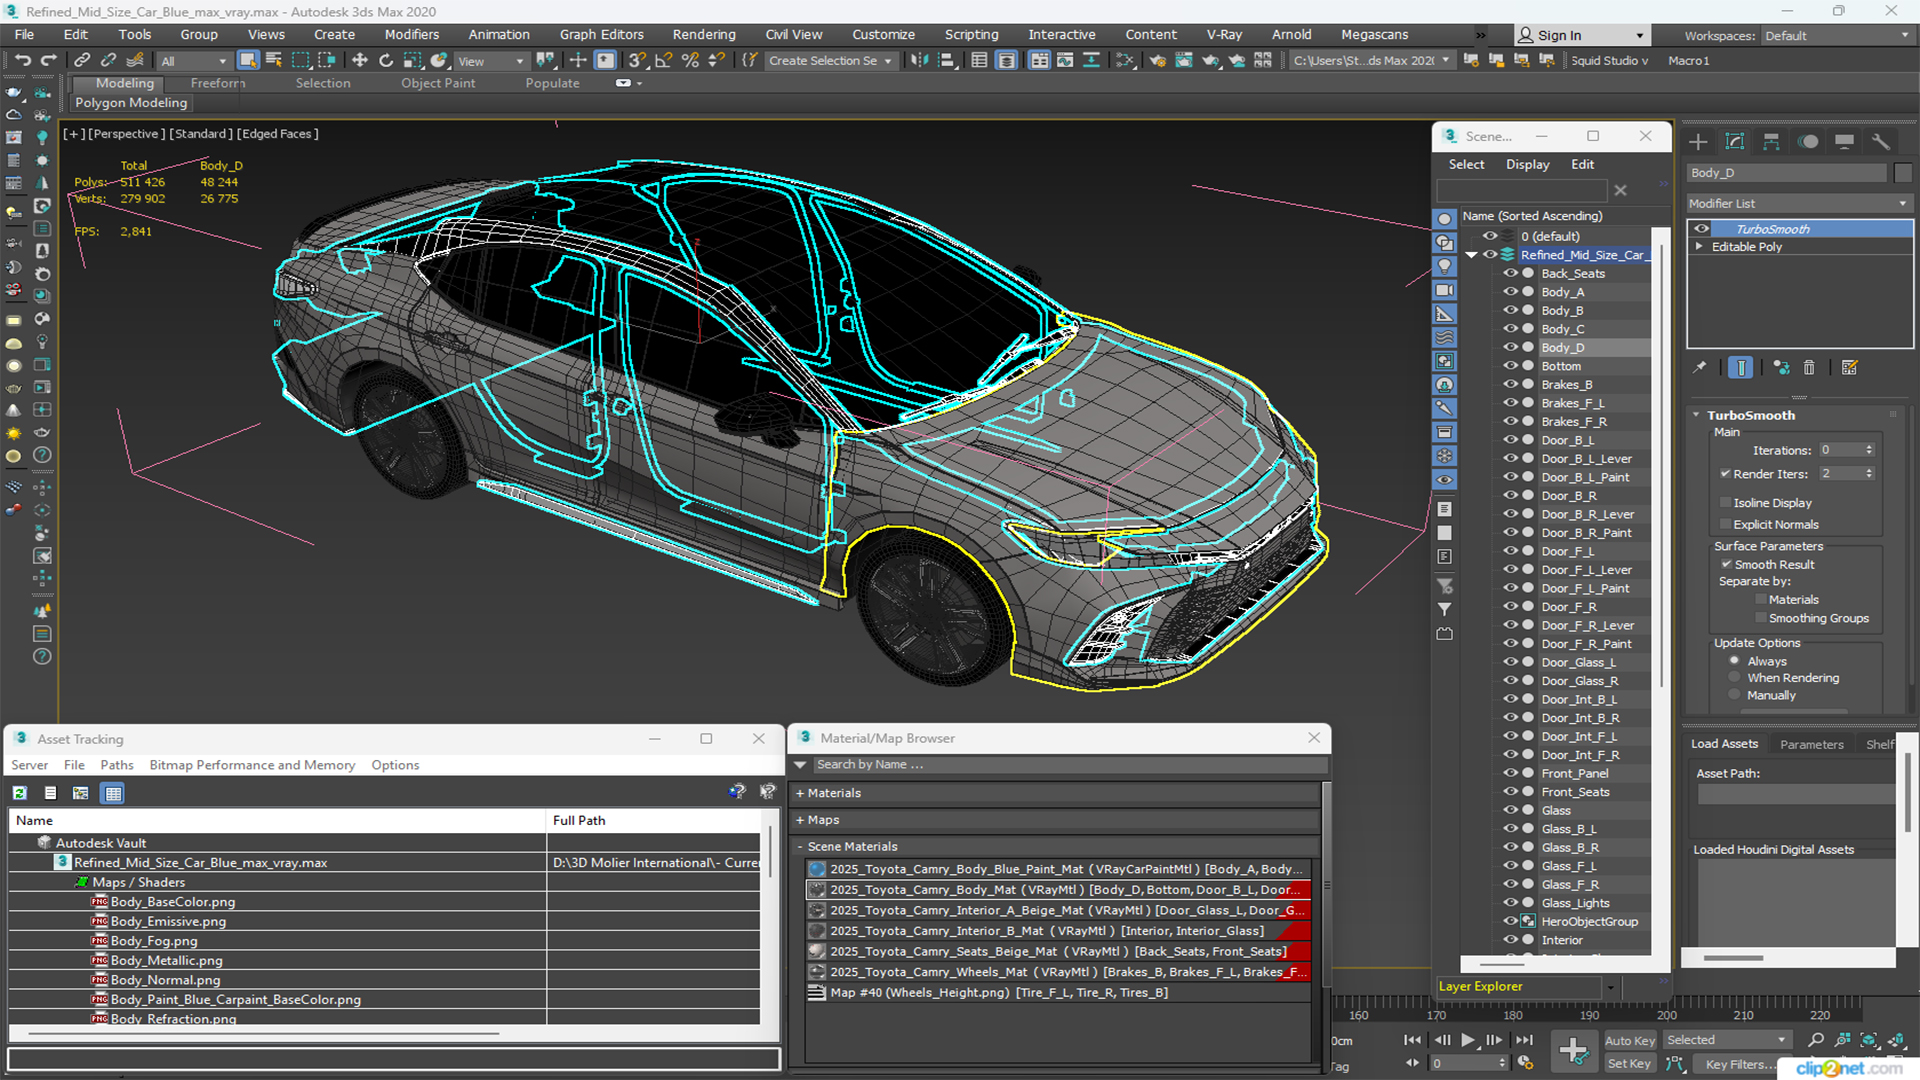The width and height of the screenshot is (1920, 1080).
Task: Click Zoom Extents Selected cube icon
Action: click(1868, 1041)
